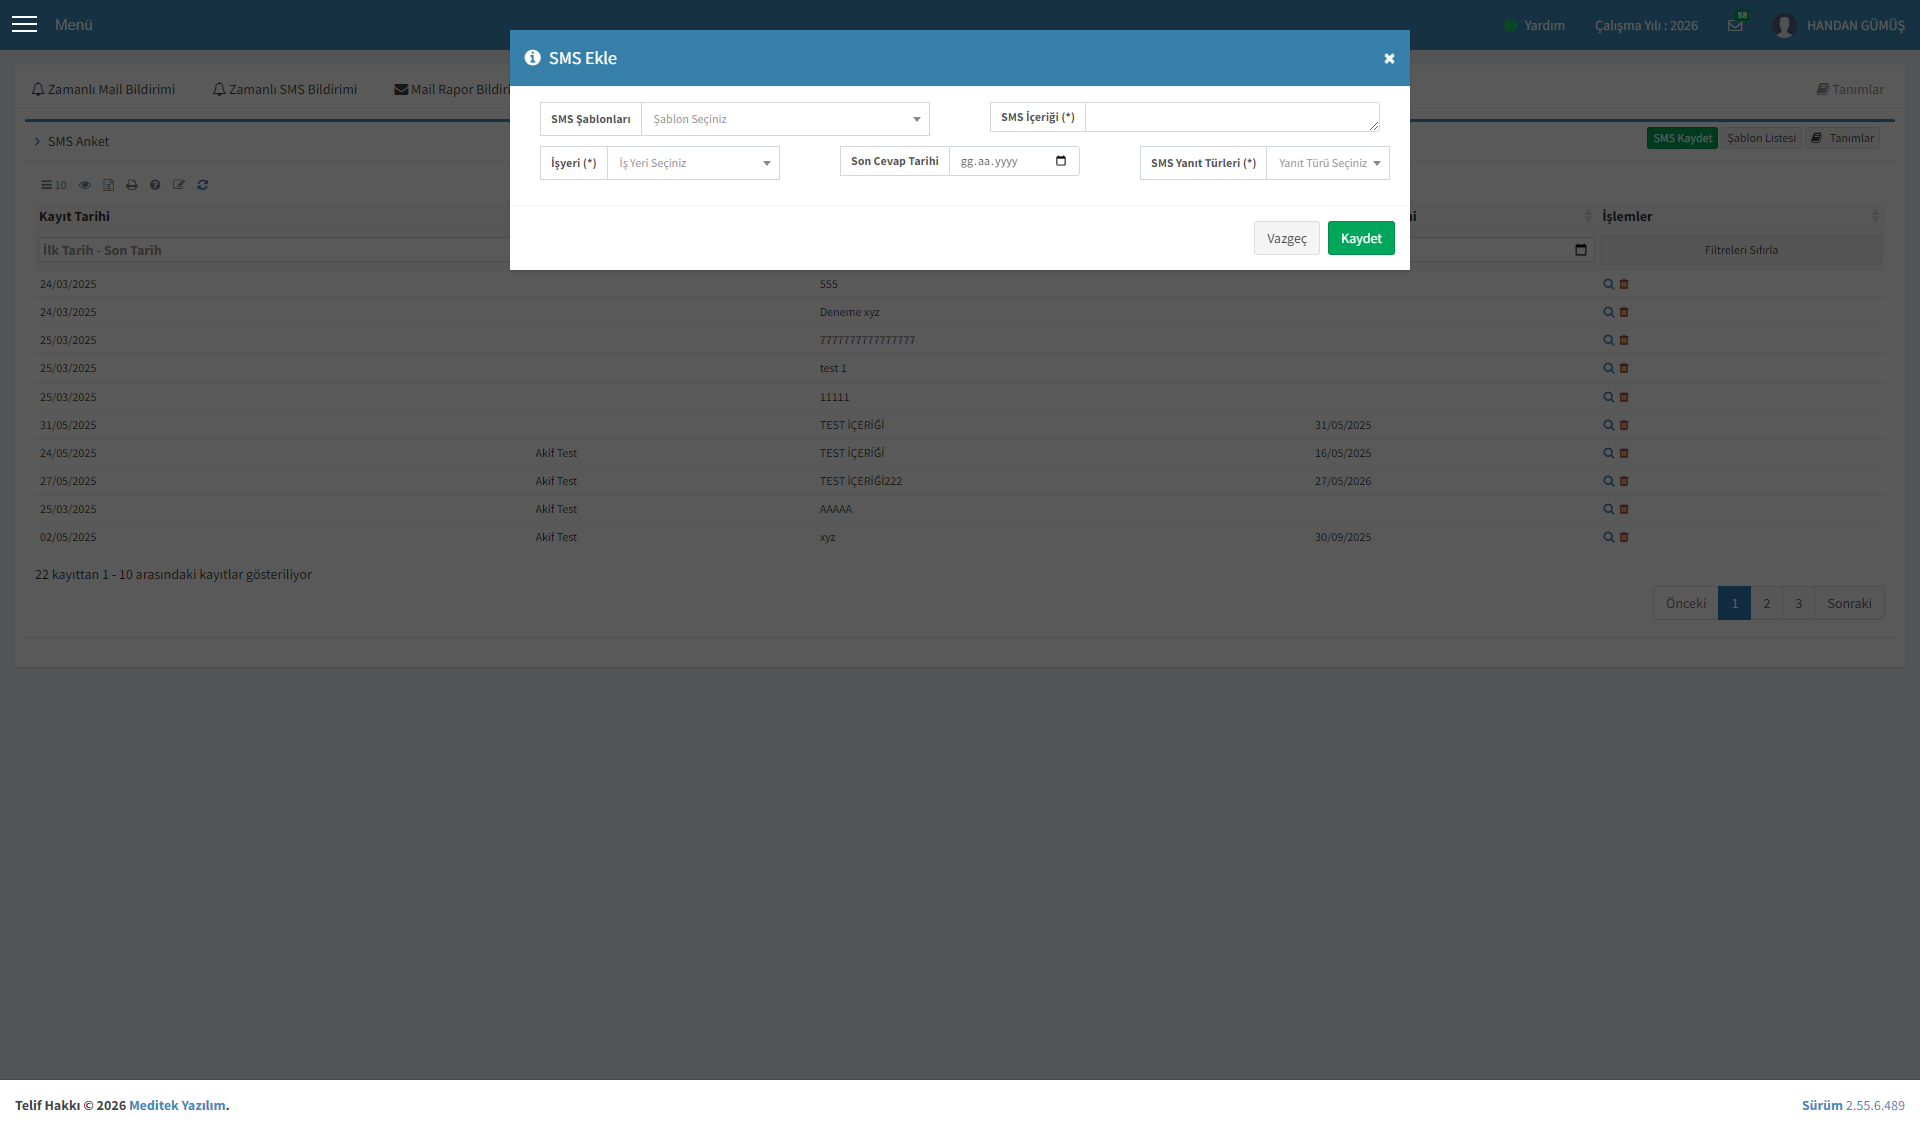The width and height of the screenshot is (1920, 1130).
Task: Open calendar picker in Son Cevap Tarihi
Action: tap(1061, 161)
